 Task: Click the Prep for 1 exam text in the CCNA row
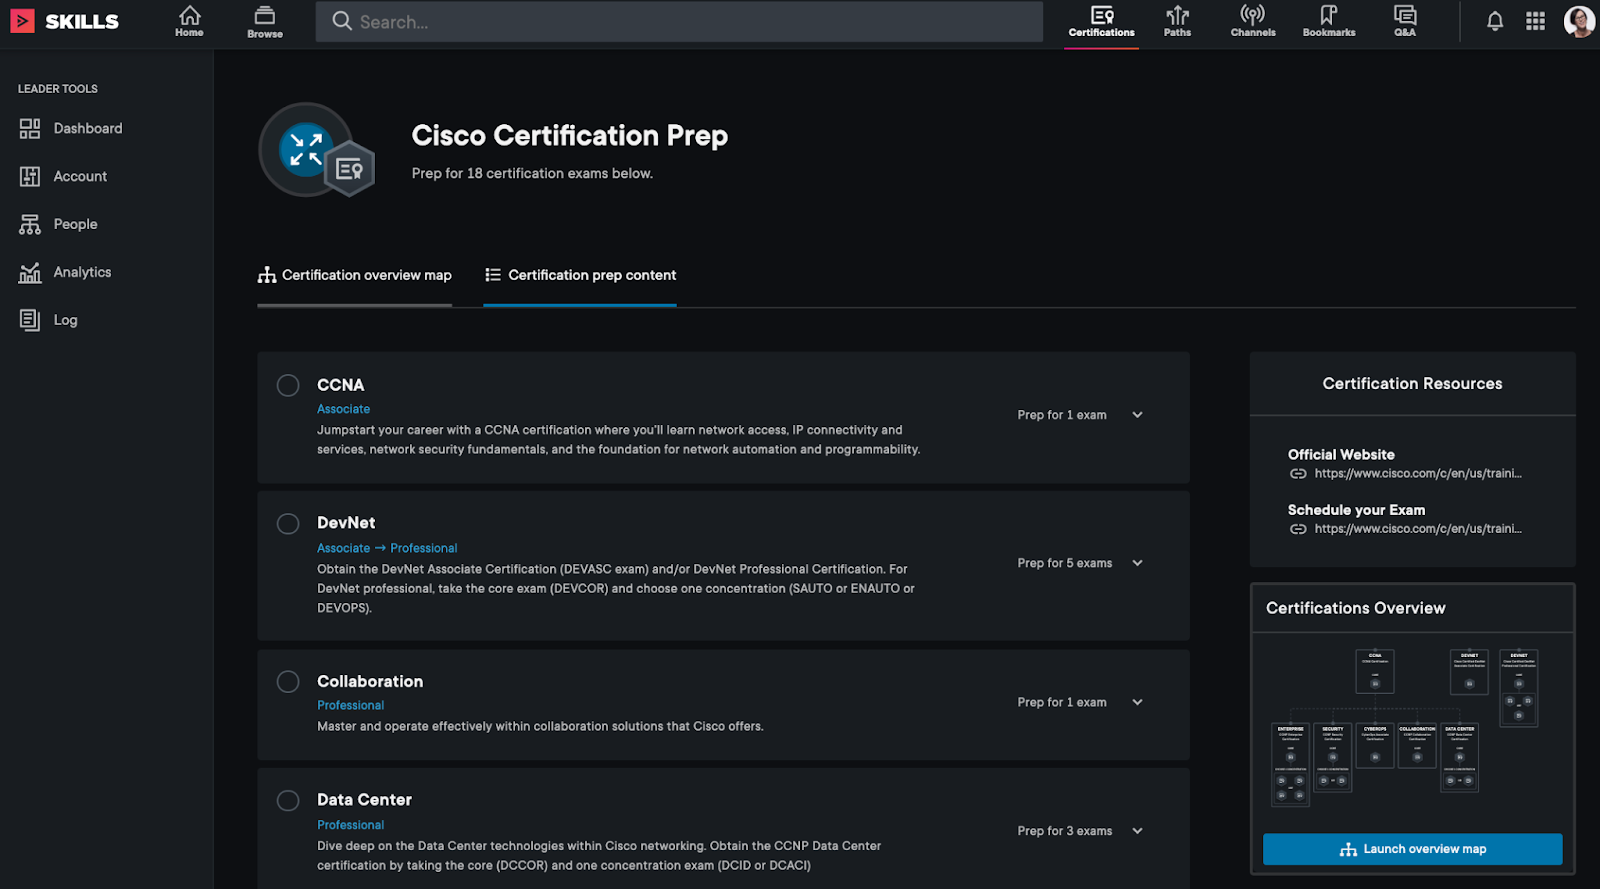pyautogui.click(x=1062, y=415)
